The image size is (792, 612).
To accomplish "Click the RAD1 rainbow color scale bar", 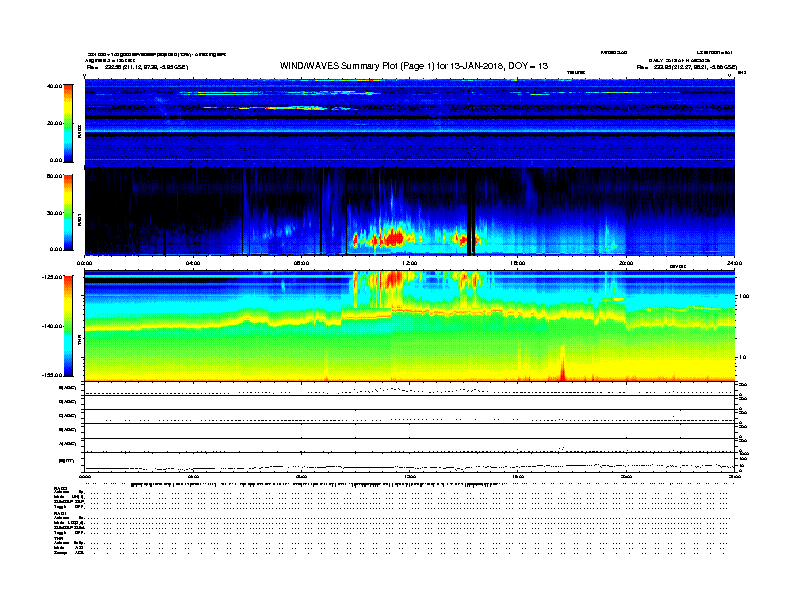I will tap(68, 213).
